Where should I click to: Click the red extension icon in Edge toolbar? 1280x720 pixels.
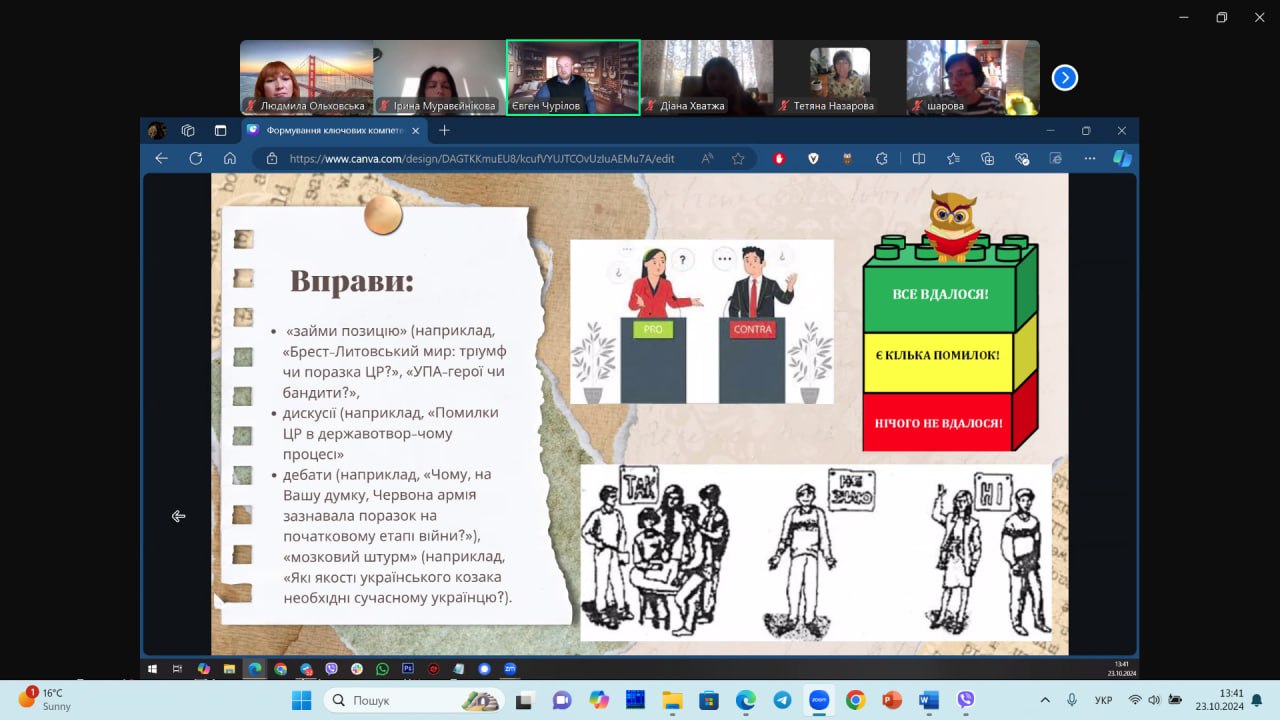coord(780,158)
